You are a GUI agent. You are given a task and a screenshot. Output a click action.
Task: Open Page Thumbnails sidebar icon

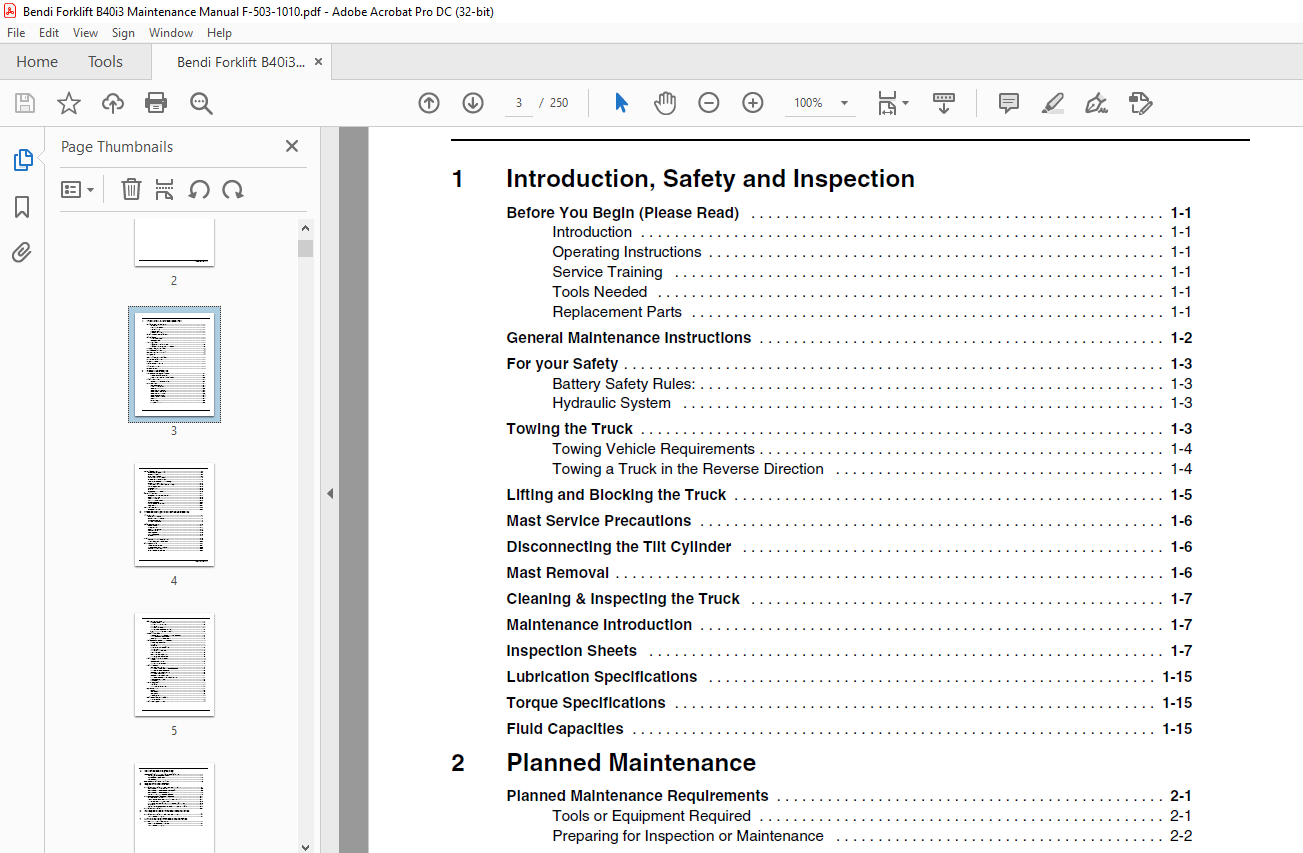coord(22,160)
